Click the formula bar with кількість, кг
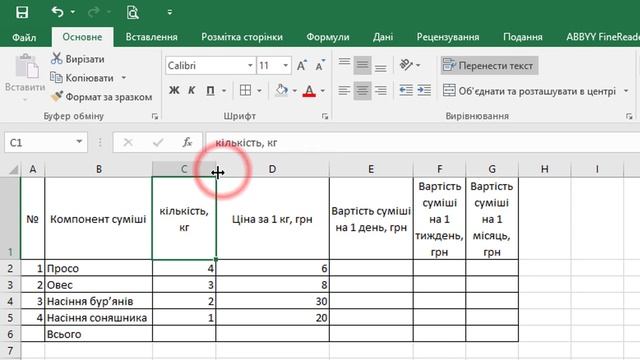Screen dimensions: 640x360 pyautogui.click(x=423, y=142)
